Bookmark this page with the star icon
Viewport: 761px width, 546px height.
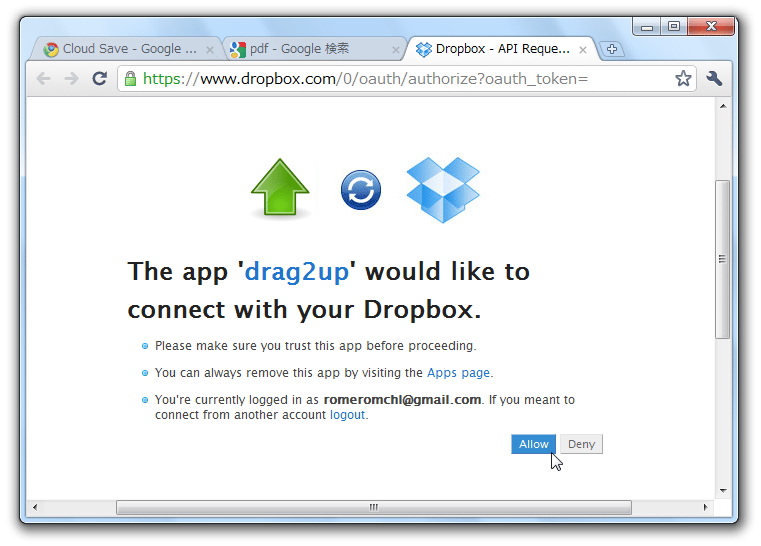(x=683, y=78)
